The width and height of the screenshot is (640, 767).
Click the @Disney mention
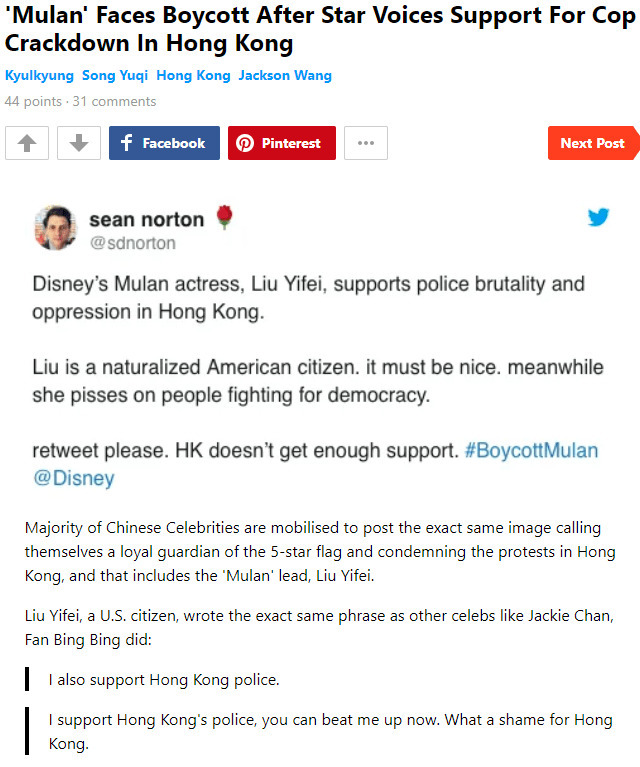pos(74,478)
